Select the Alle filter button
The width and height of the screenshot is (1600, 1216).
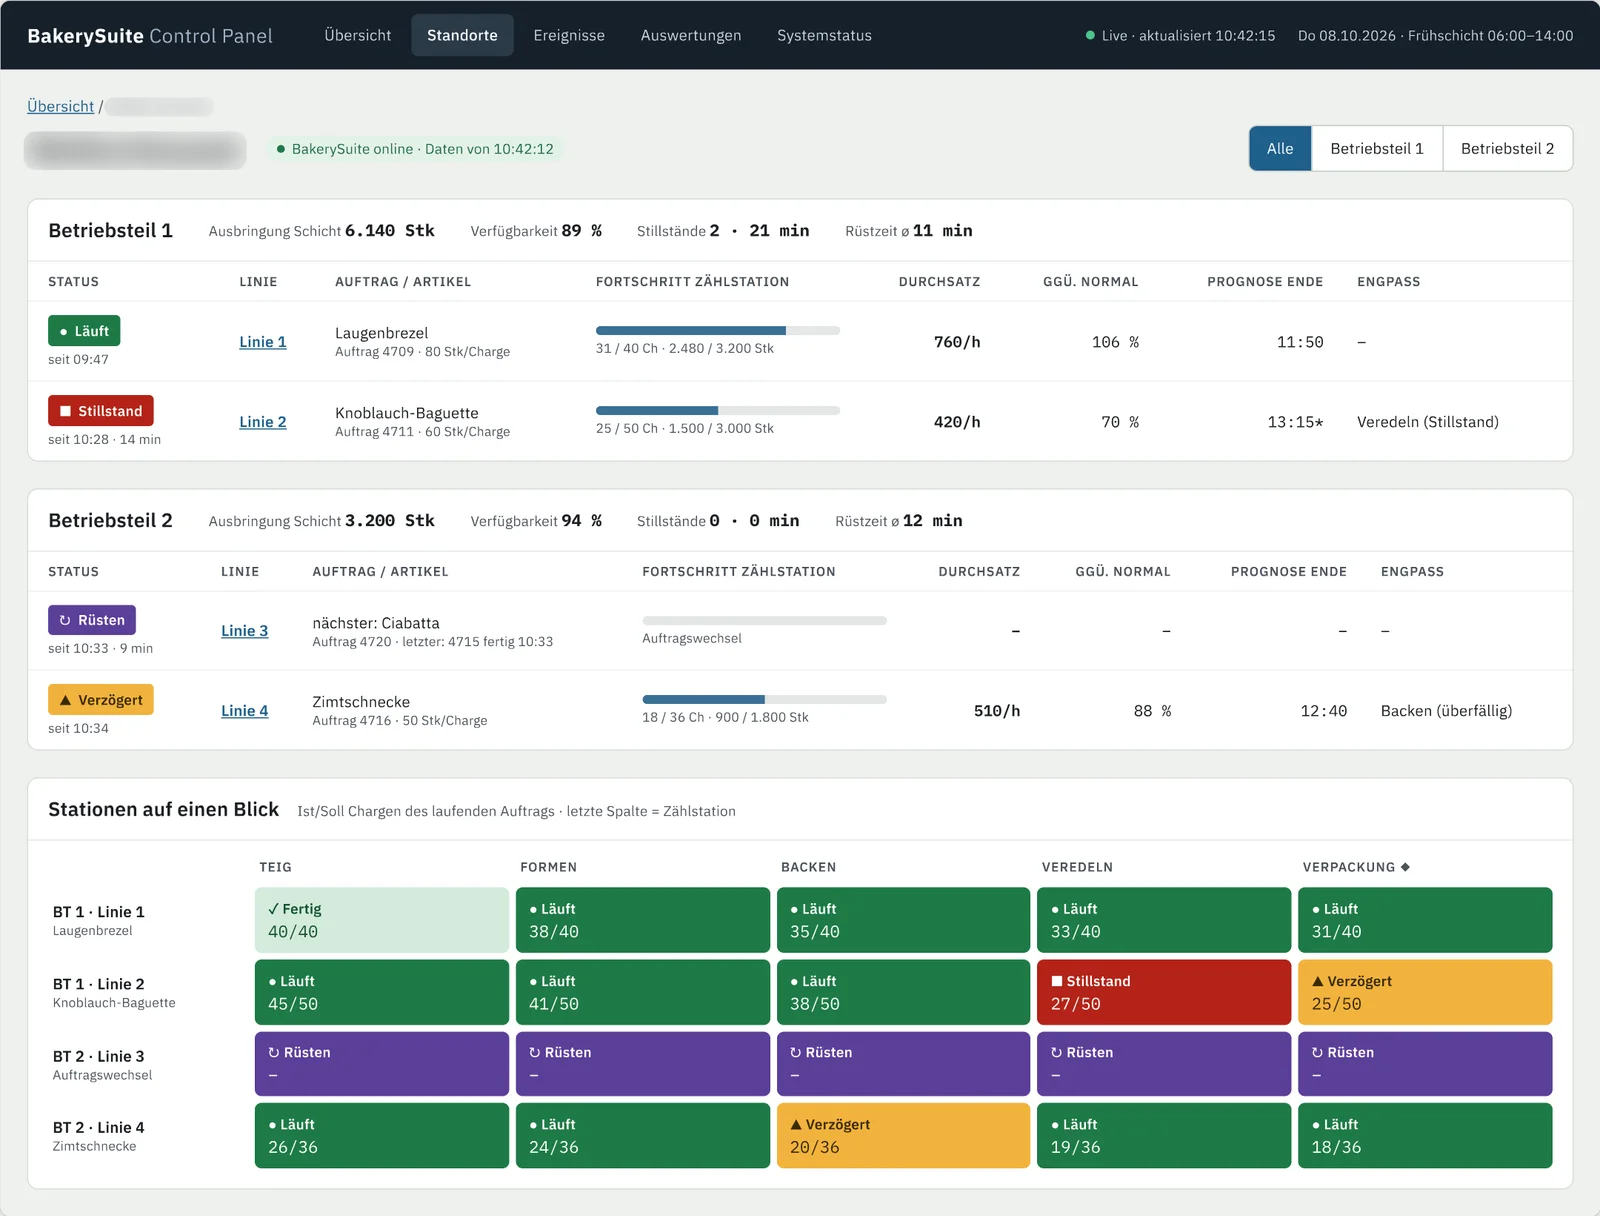tap(1280, 148)
